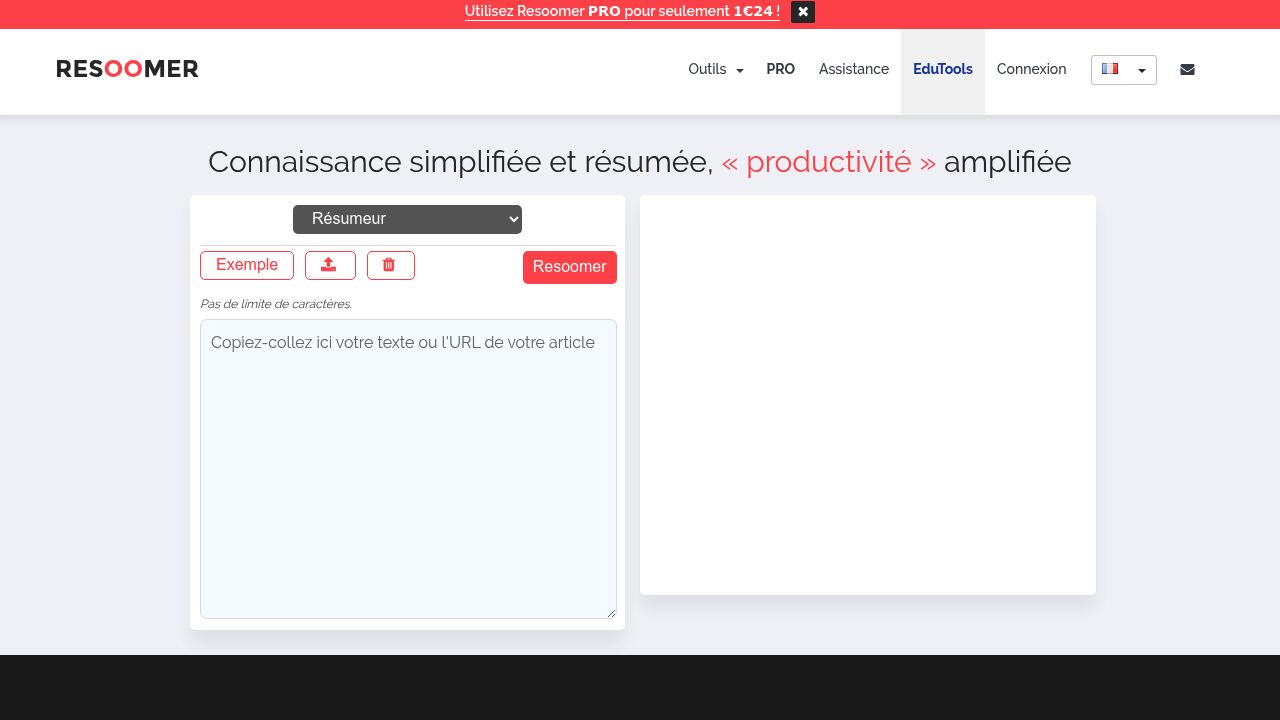Open the Resoomer PRO offer link

point(622,11)
